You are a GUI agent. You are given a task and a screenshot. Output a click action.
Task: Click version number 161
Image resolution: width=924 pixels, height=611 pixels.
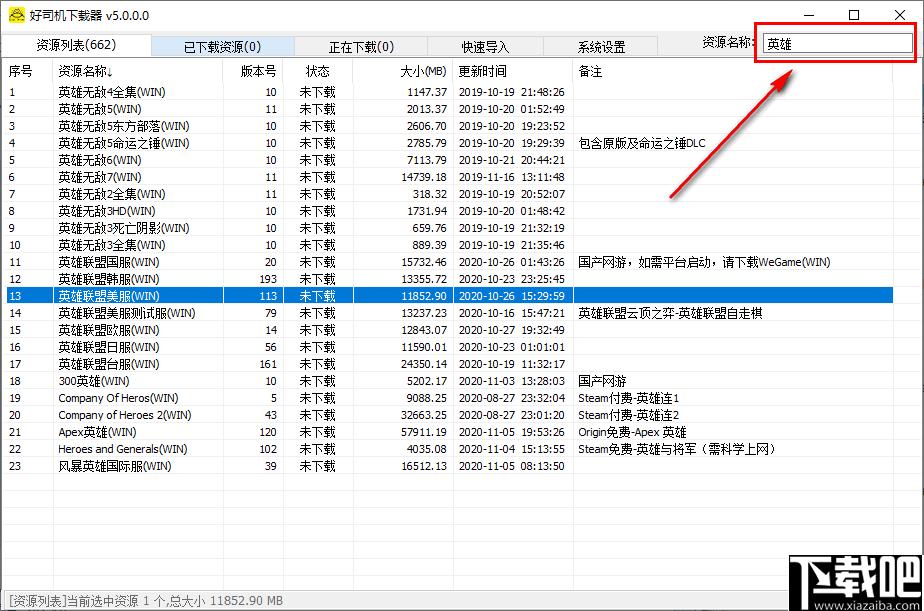pyautogui.click(x=268, y=364)
